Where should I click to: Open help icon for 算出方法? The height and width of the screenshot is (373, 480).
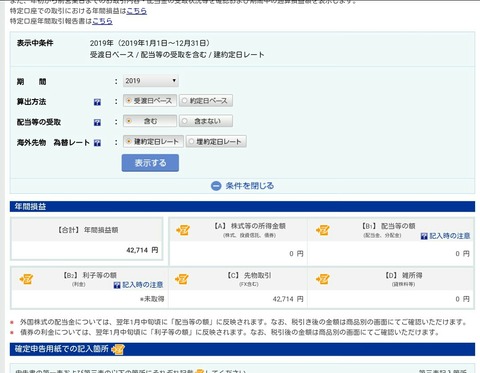97,102
